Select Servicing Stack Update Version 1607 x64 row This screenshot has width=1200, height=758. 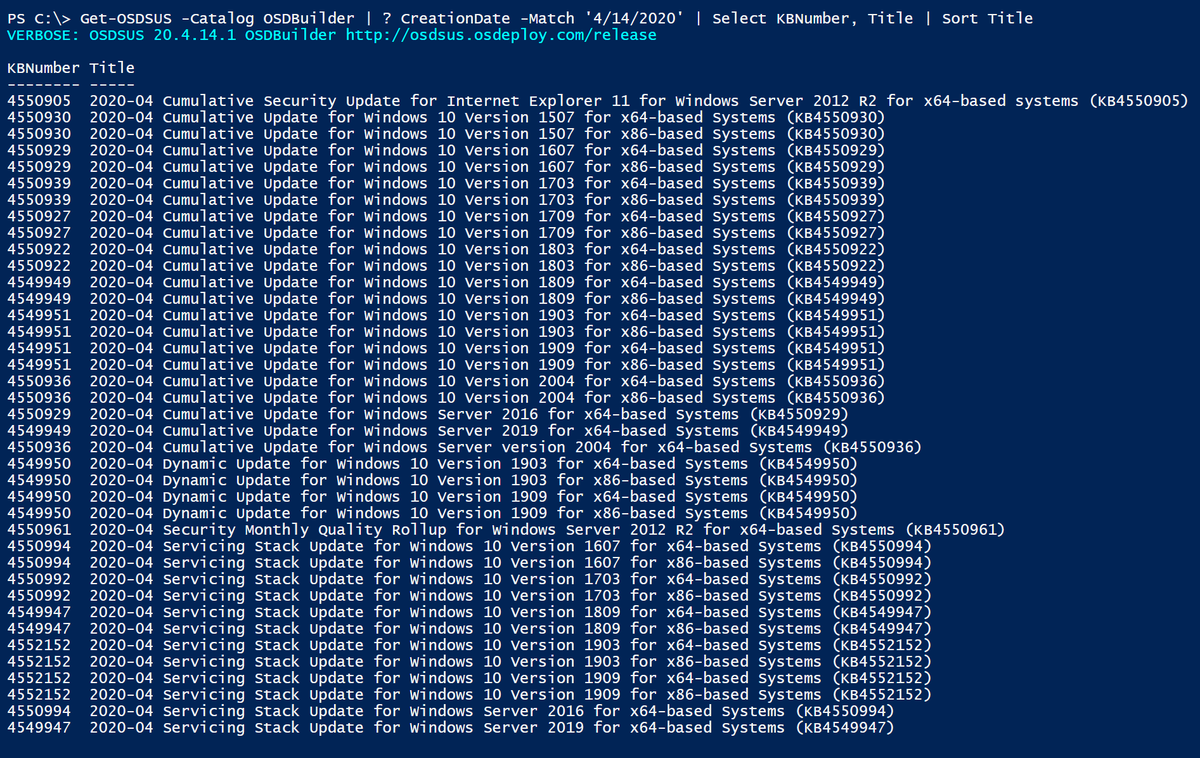(x=469, y=547)
